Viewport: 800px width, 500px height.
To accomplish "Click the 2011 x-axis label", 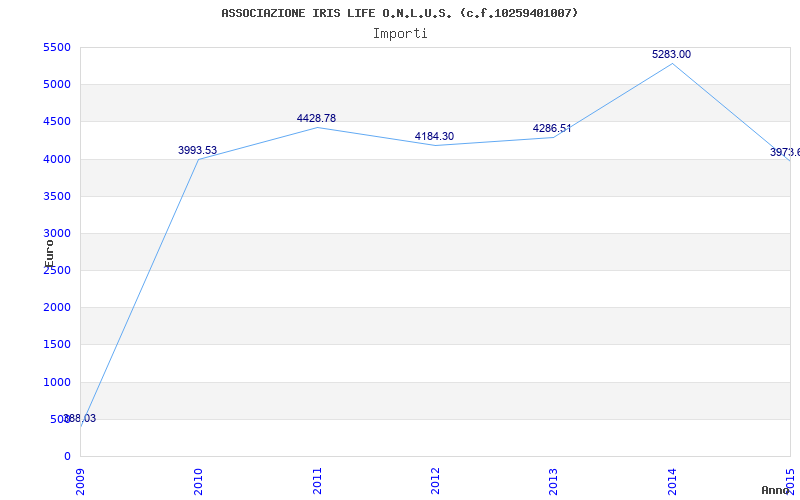I will (317, 481).
